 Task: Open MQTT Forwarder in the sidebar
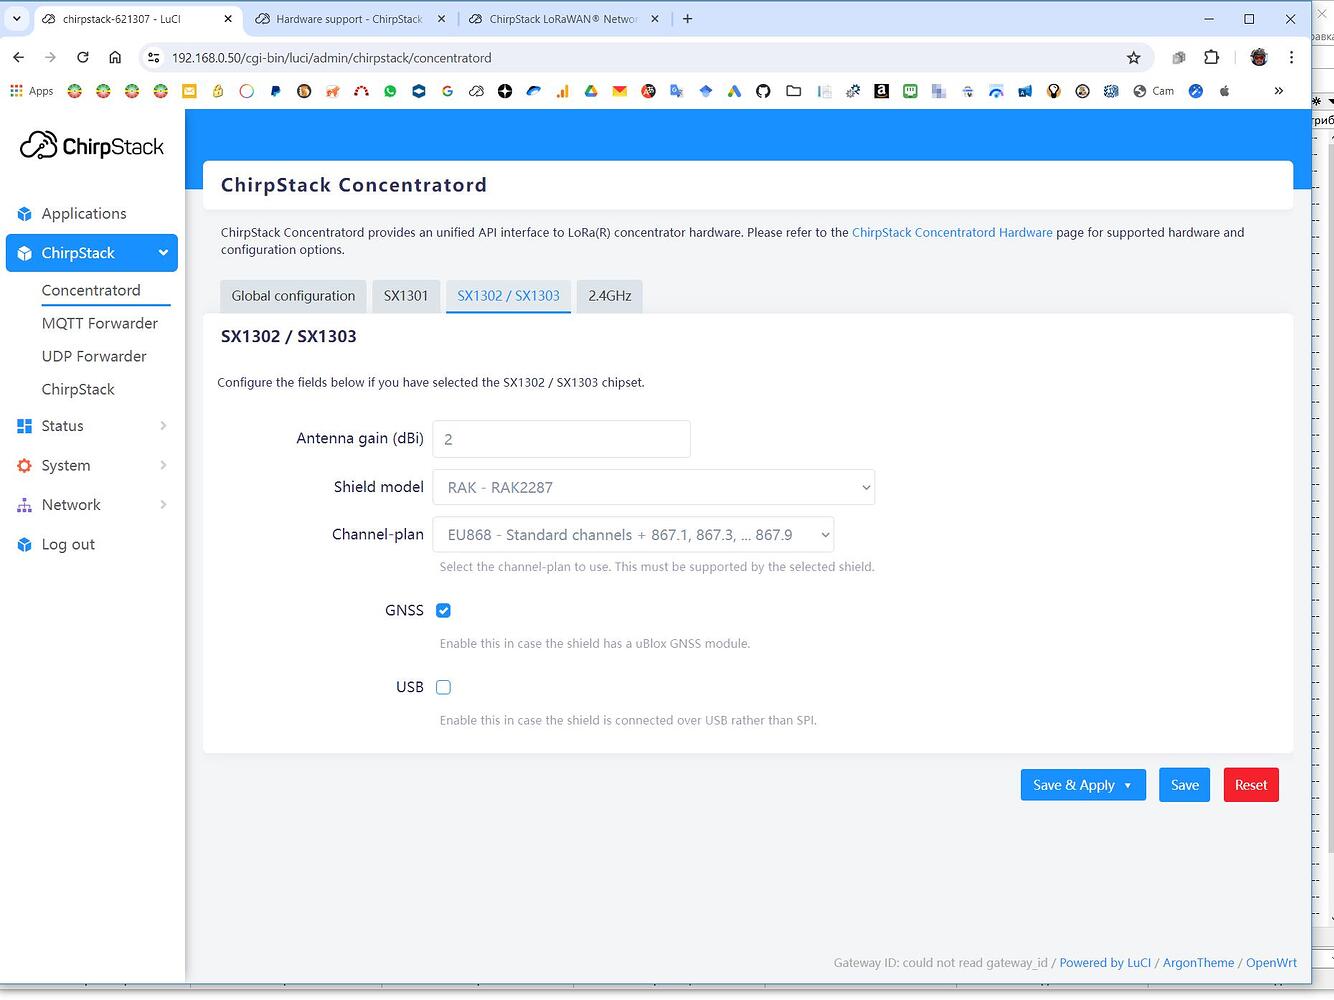(100, 323)
